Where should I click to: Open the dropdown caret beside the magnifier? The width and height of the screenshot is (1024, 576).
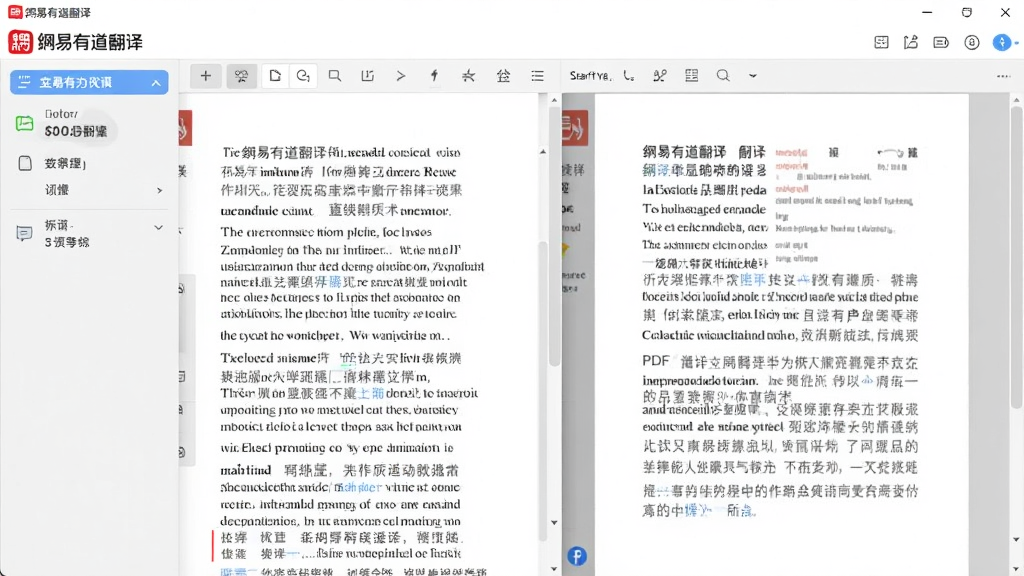point(752,76)
